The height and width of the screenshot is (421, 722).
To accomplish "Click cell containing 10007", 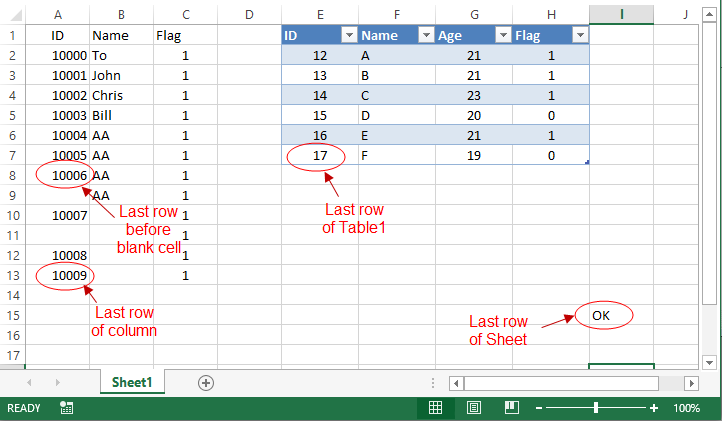I will [x=58, y=215].
